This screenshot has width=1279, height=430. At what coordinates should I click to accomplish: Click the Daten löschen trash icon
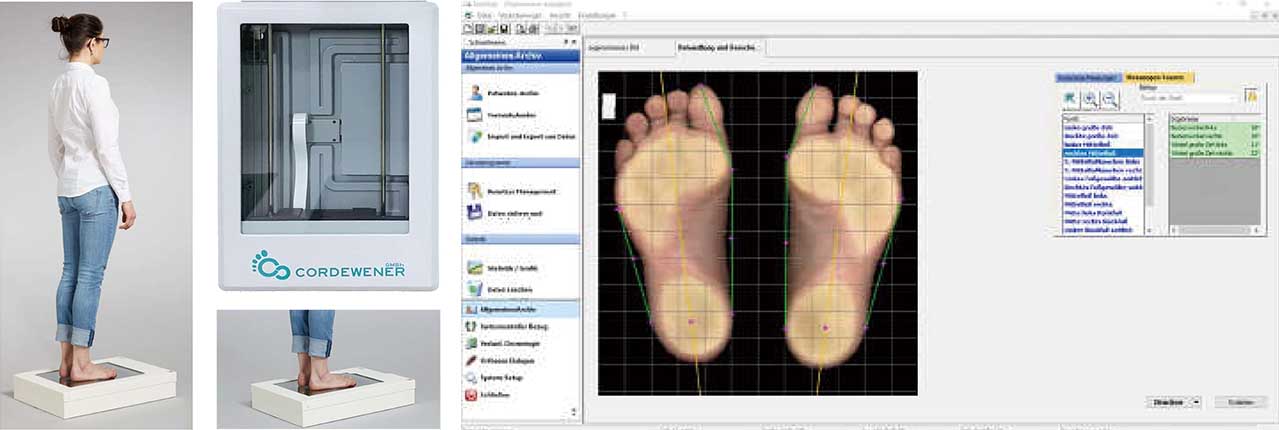(475, 289)
